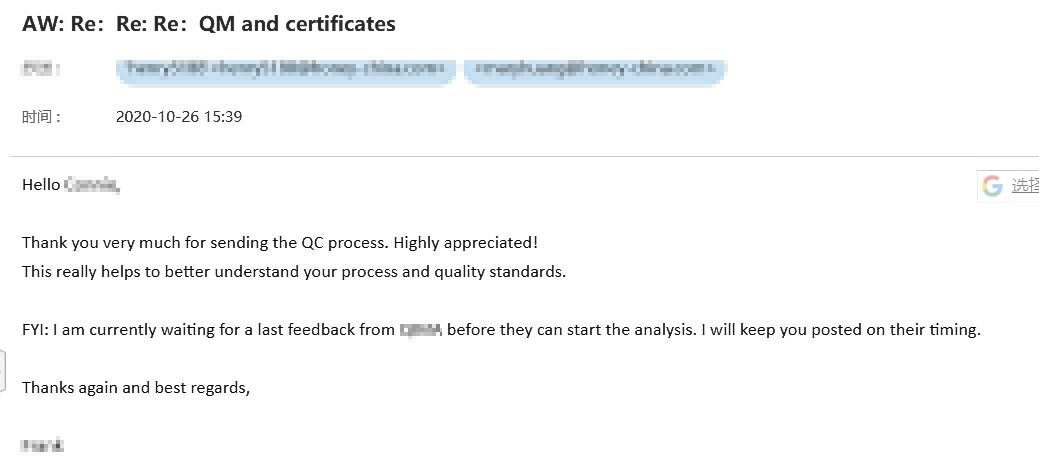Click the 'Highly appreciated!' text
The width and height of the screenshot is (1039, 470).
[x=465, y=243]
